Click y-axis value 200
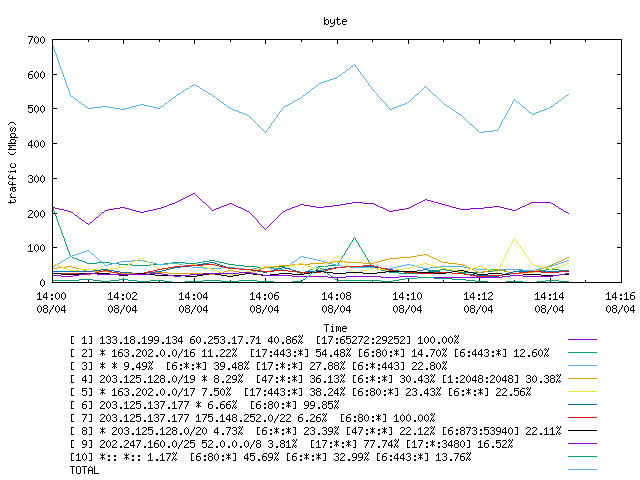Viewport: 640px width, 480px height. (36, 213)
